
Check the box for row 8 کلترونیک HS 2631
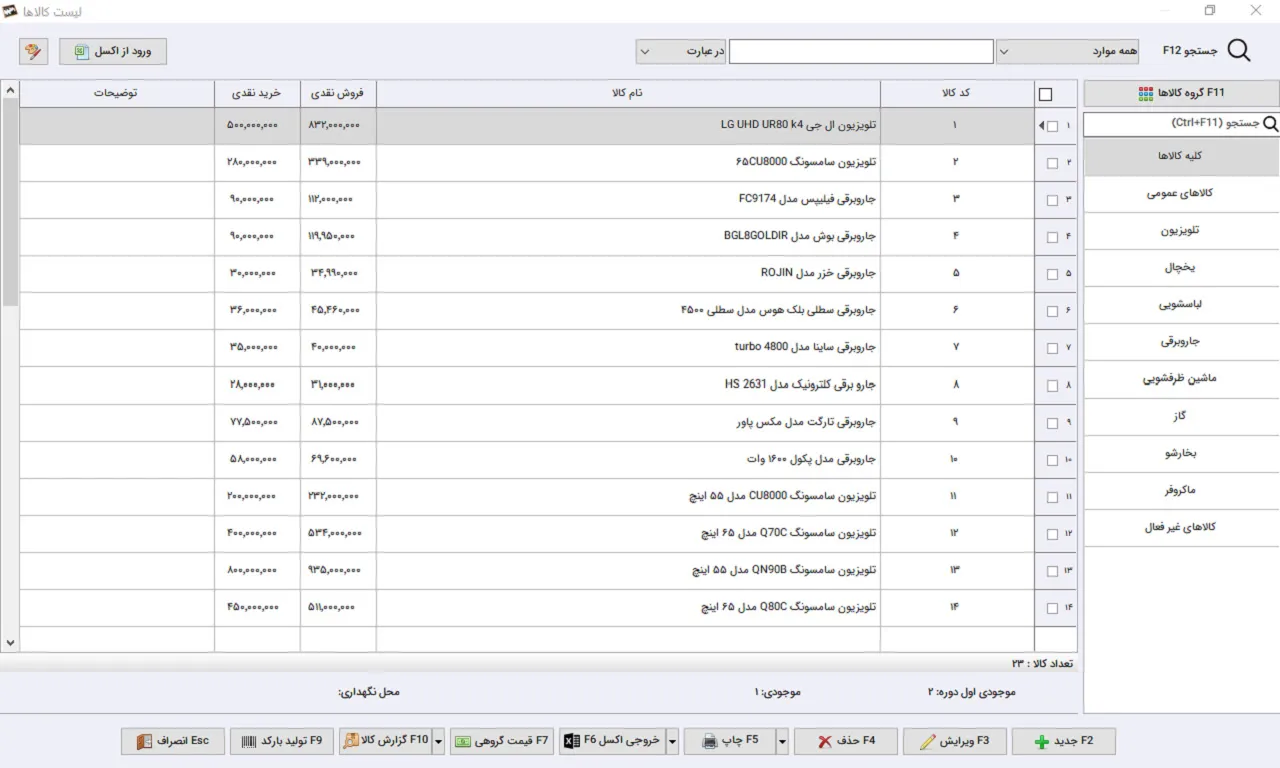point(1052,385)
